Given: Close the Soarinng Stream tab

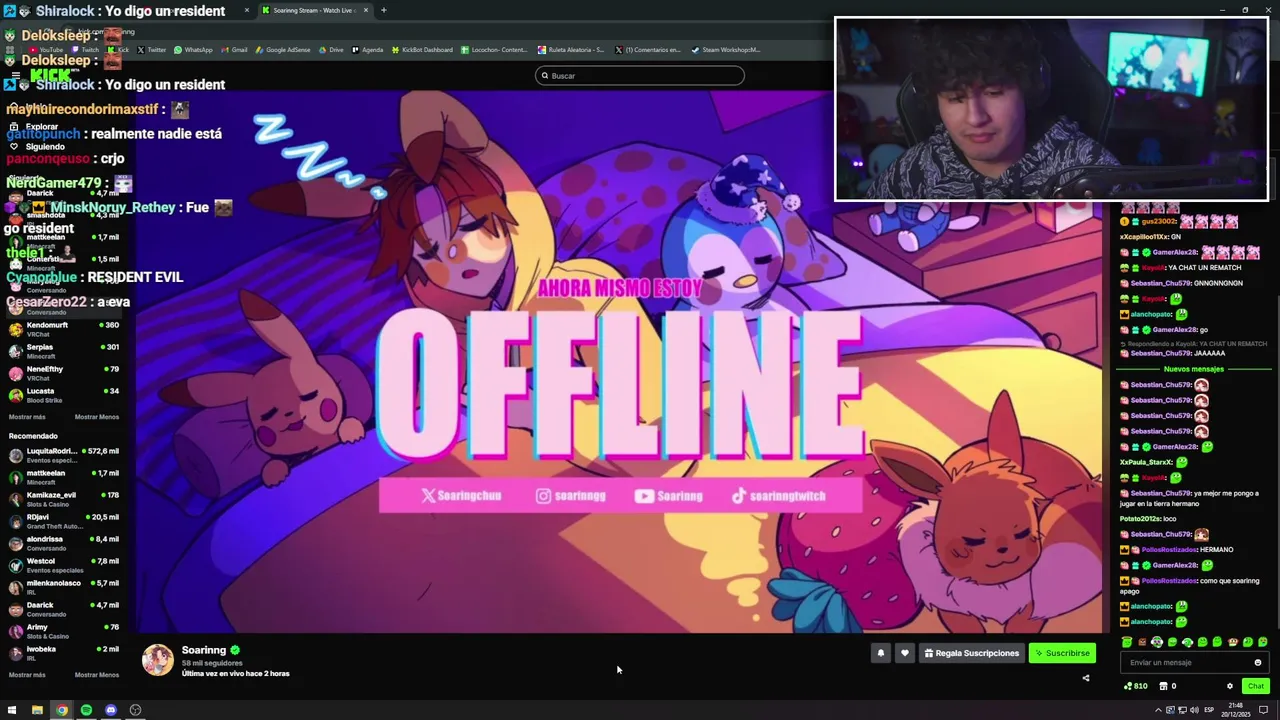Looking at the screenshot, I should [x=366, y=10].
